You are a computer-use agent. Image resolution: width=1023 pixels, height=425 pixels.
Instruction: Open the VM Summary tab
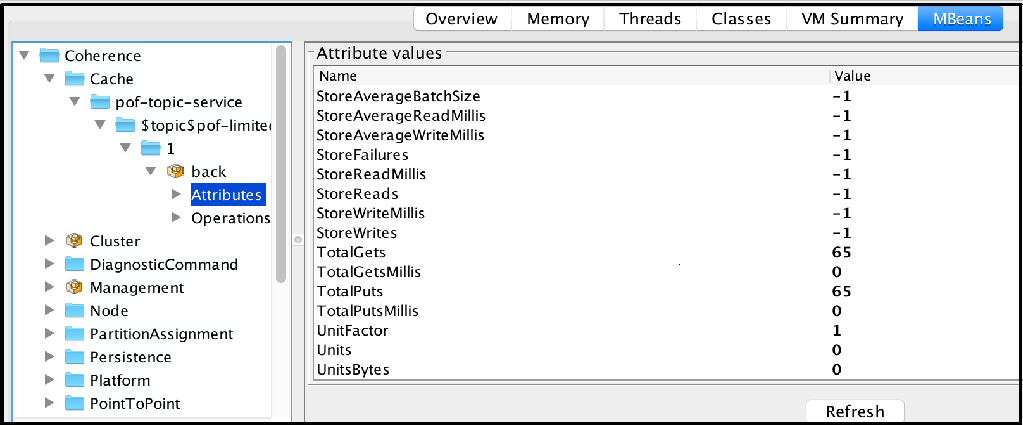pos(852,19)
